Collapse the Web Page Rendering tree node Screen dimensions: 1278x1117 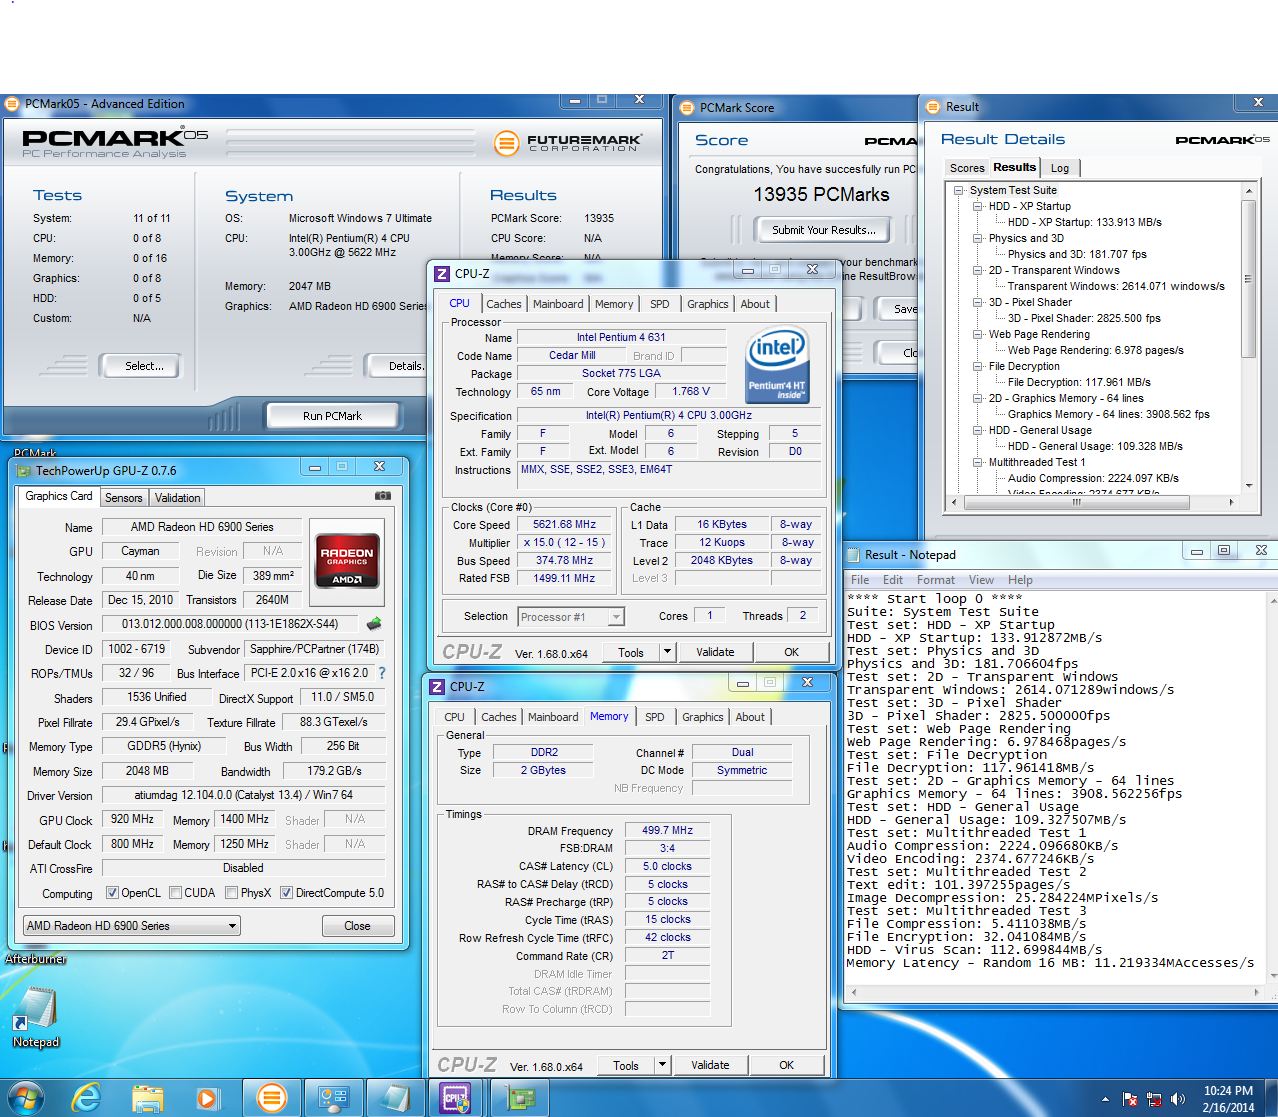coord(978,334)
